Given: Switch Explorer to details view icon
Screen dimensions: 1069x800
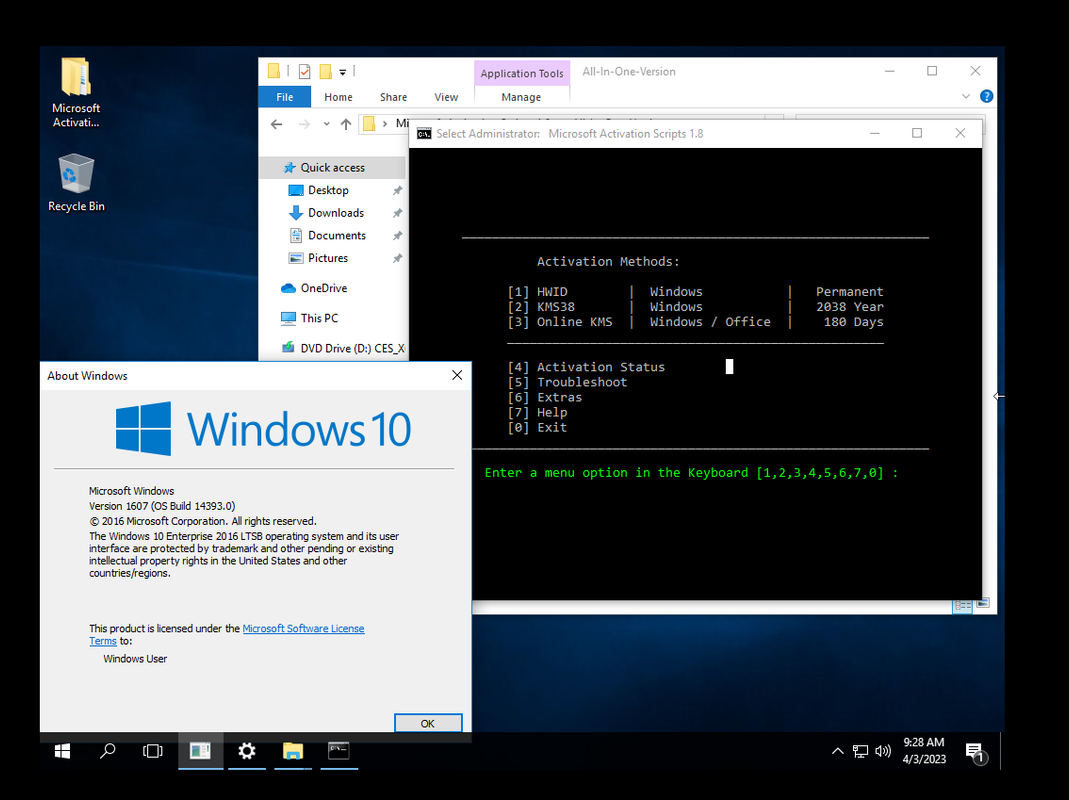Looking at the screenshot, I should coord(962,605).
